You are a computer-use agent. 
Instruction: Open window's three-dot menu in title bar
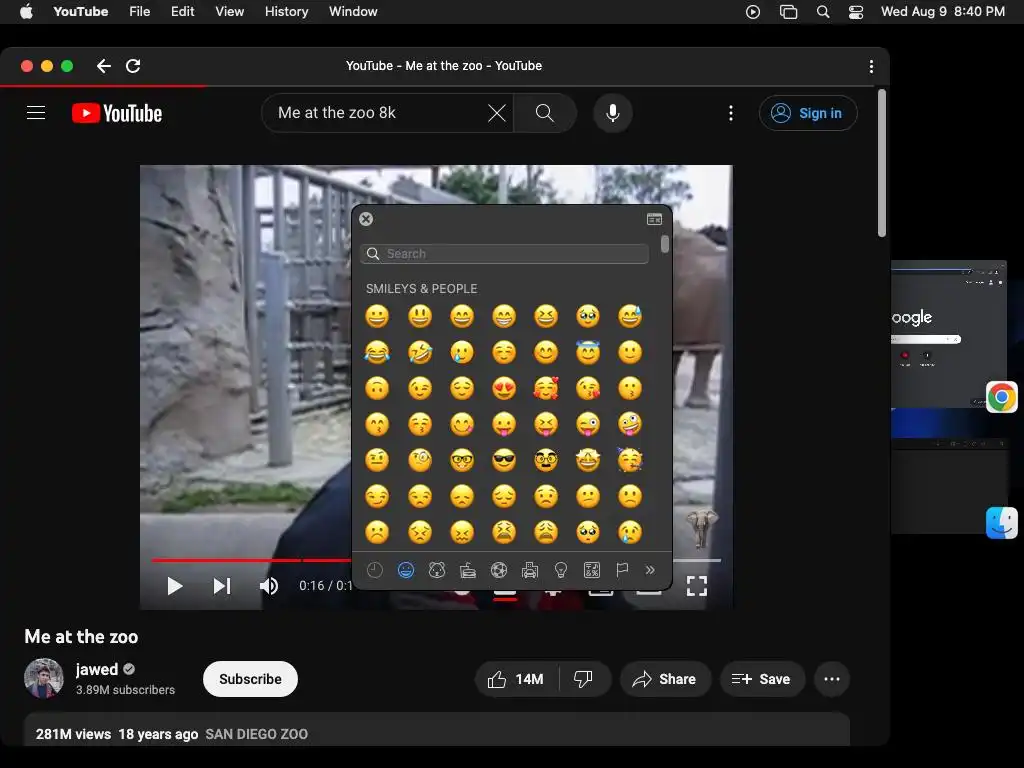point(871,67)
